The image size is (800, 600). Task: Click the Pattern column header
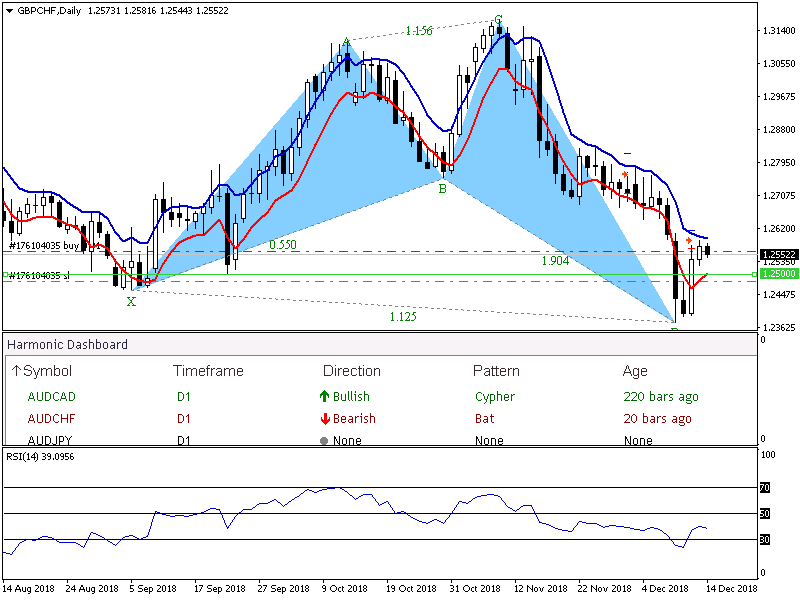tap(496, 371)
